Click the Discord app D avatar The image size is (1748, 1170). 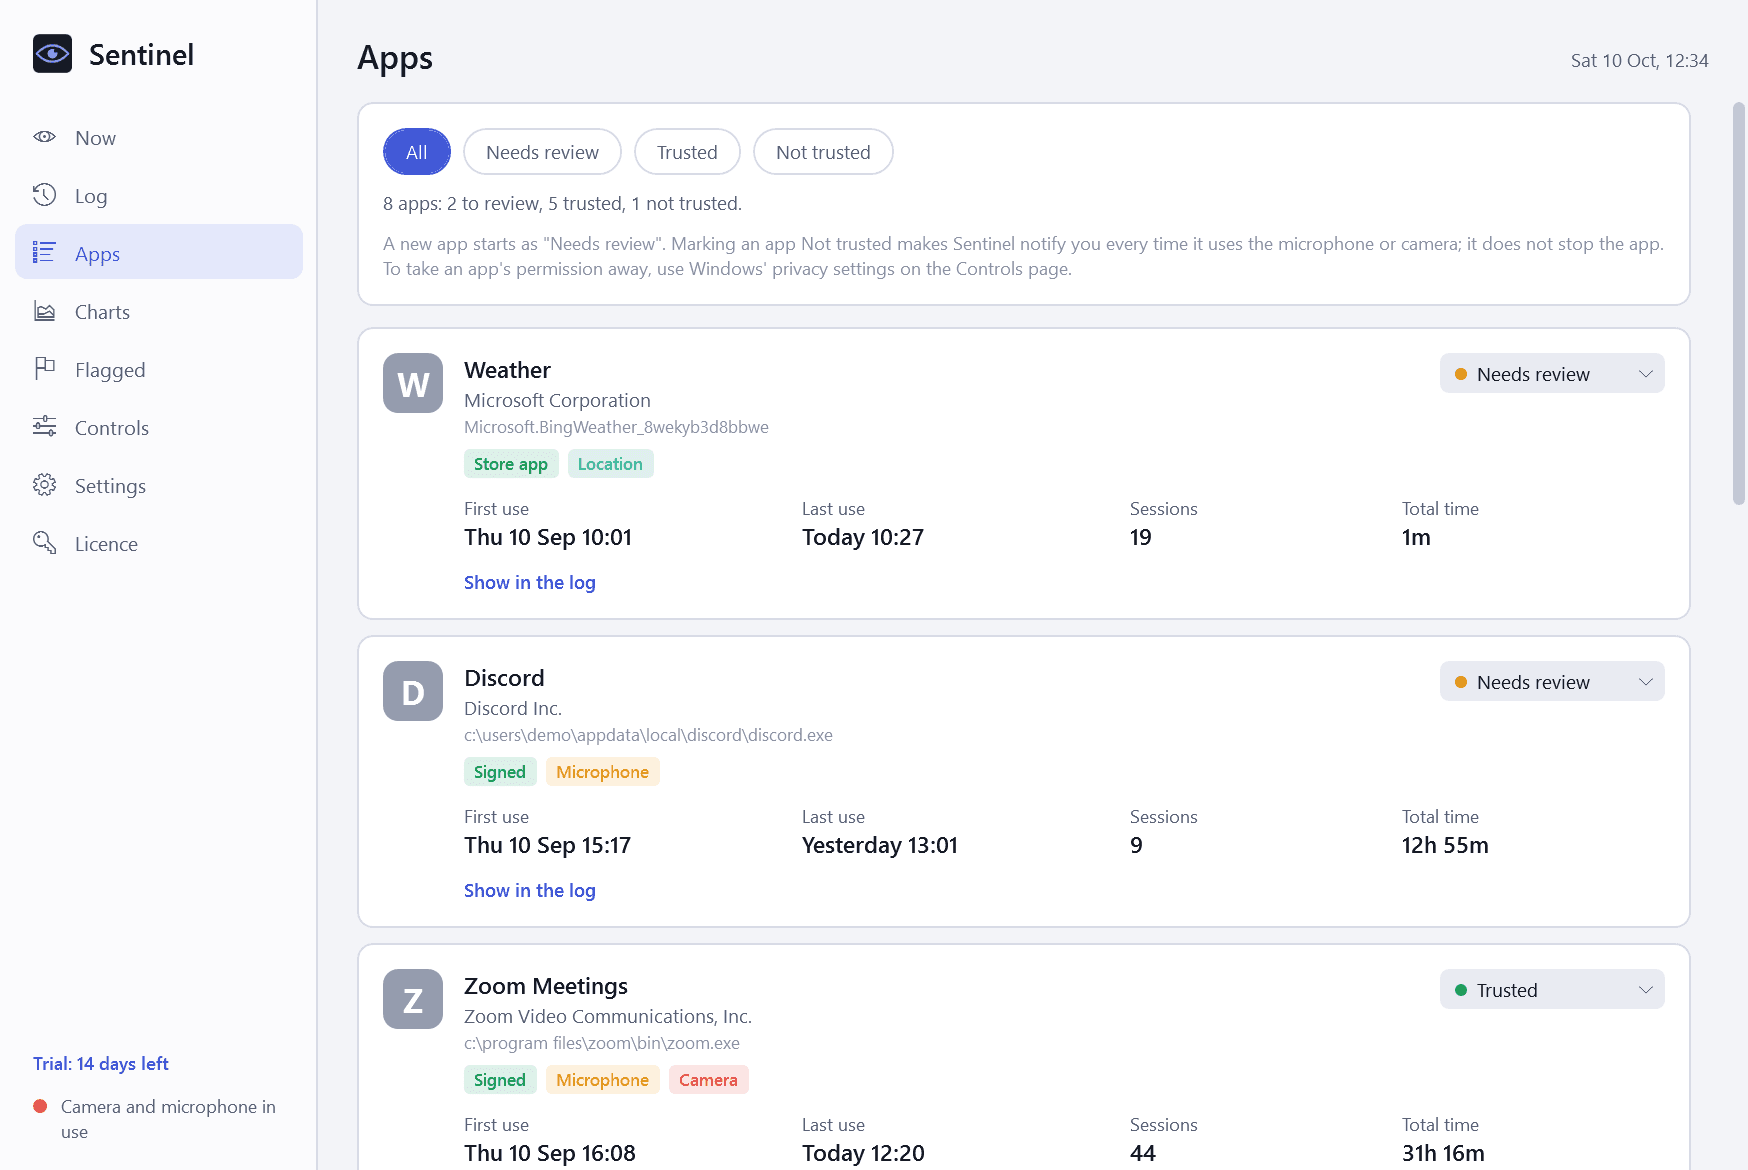pyautogui.click(x=413, y=691)
